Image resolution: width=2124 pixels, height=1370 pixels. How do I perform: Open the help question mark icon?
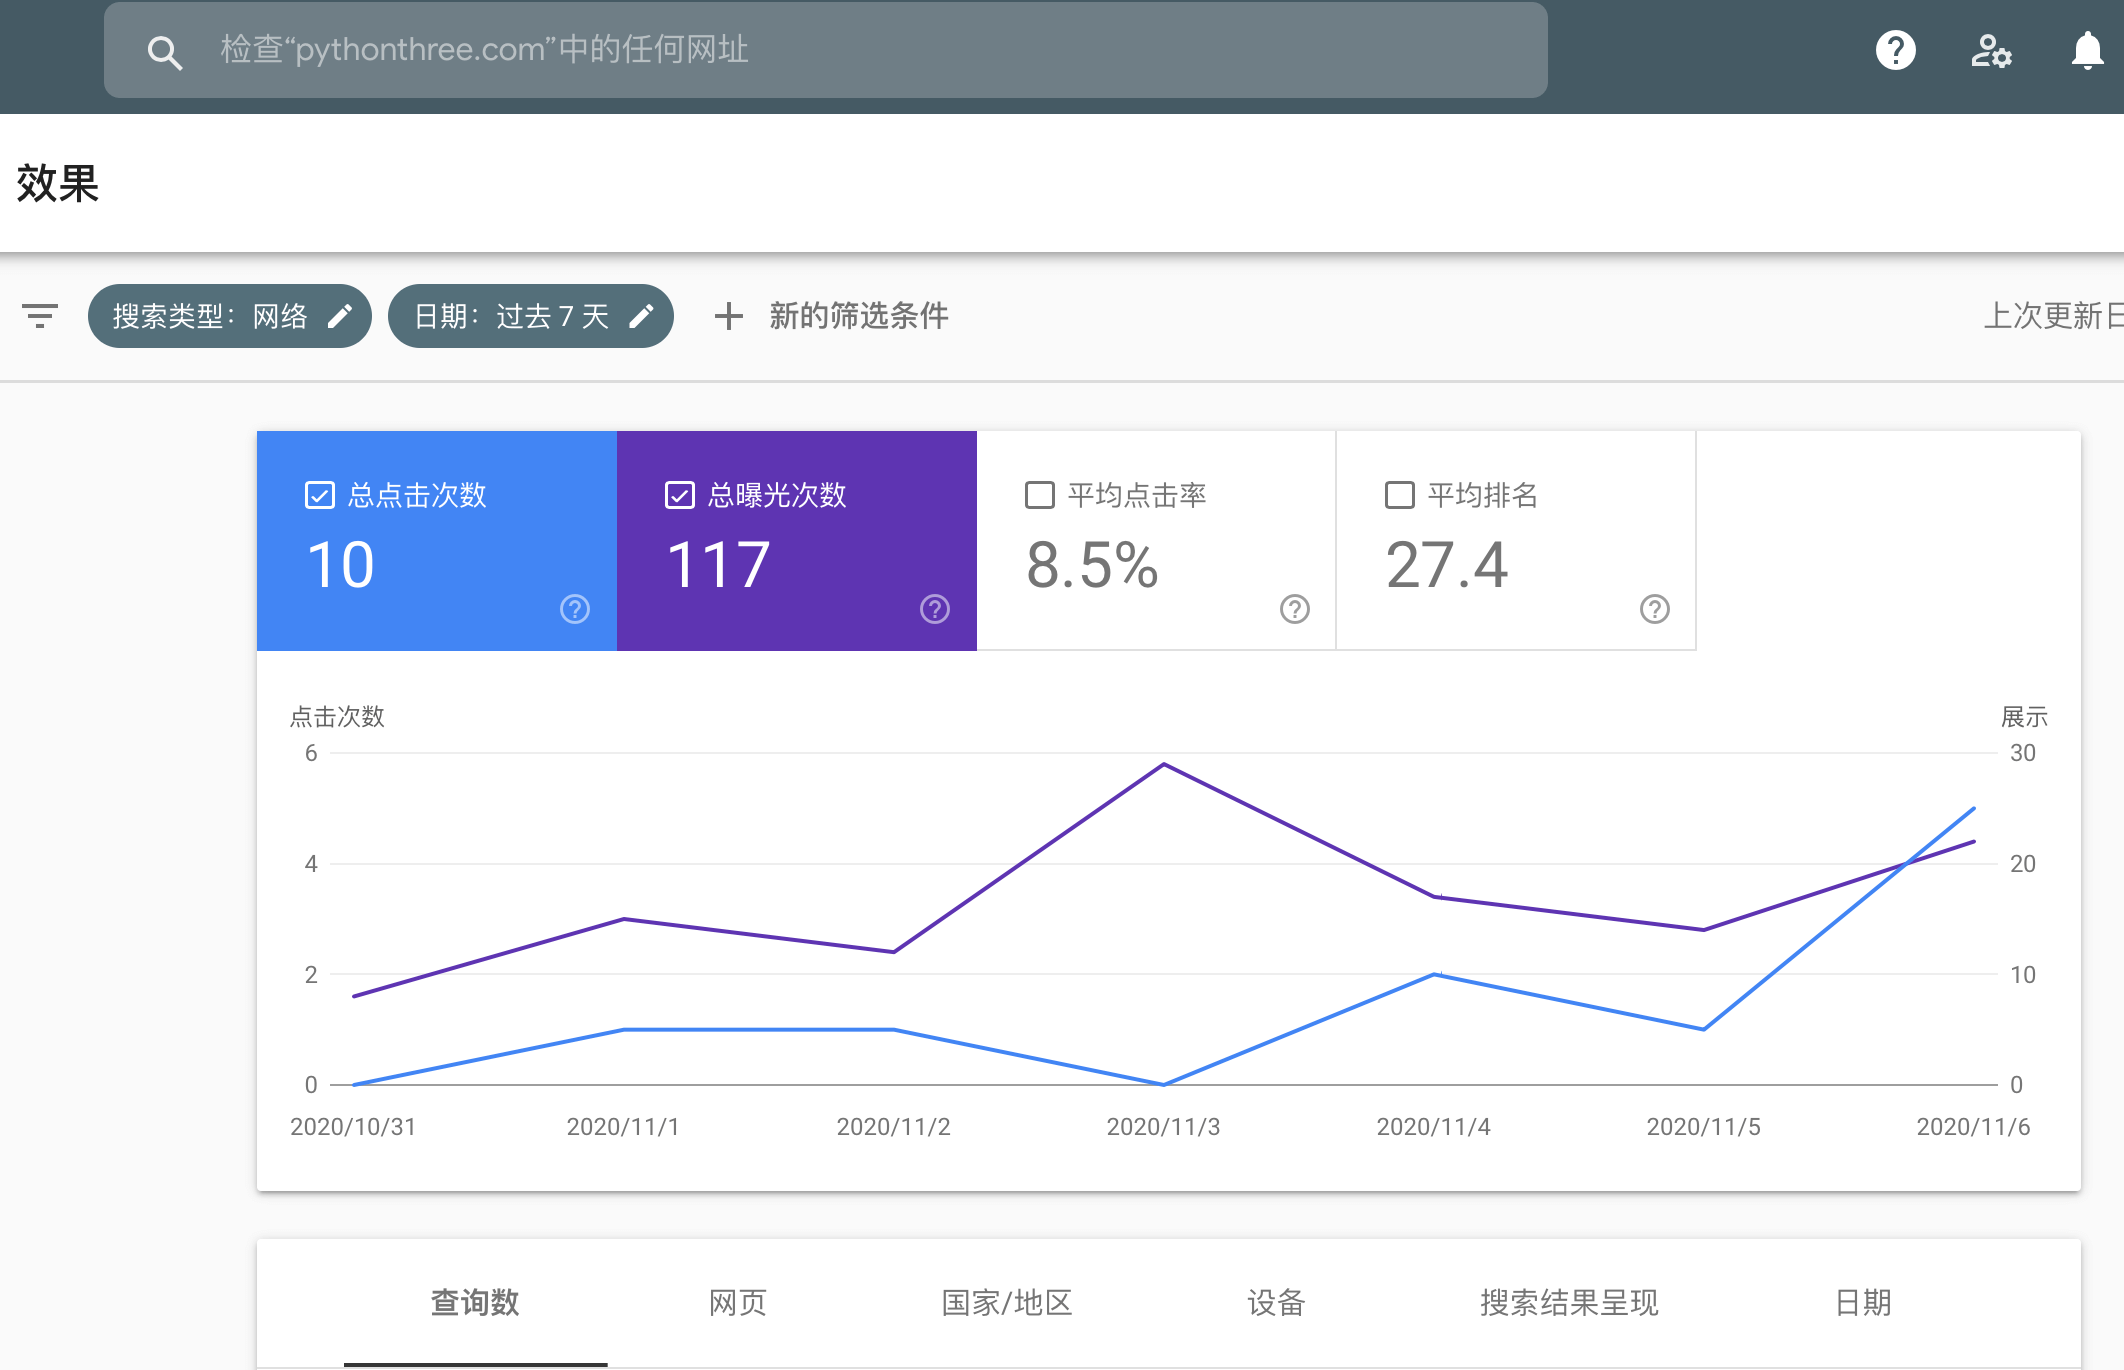point(1895,50)
